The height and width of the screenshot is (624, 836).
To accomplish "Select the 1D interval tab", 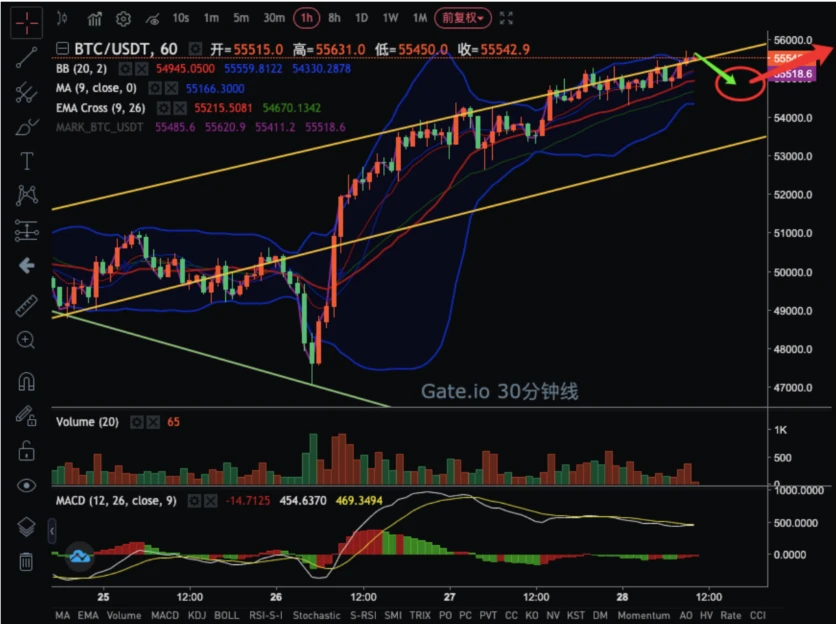I will click(362, 18).
